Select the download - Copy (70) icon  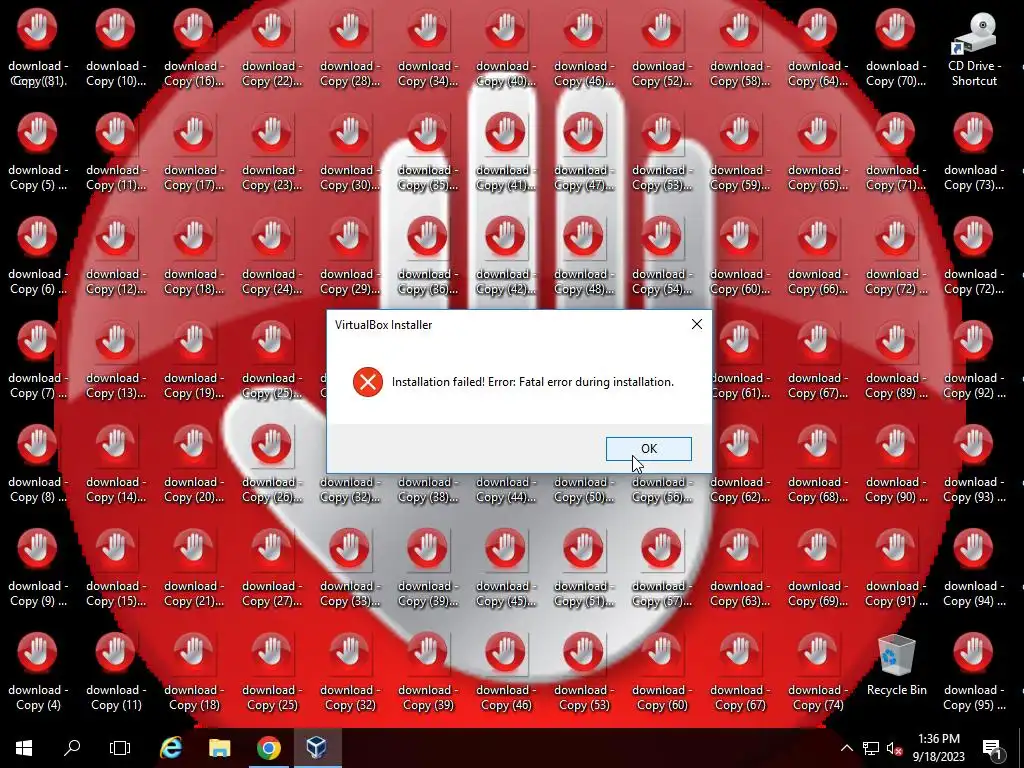pyautogui.click(x=895, y=50)
